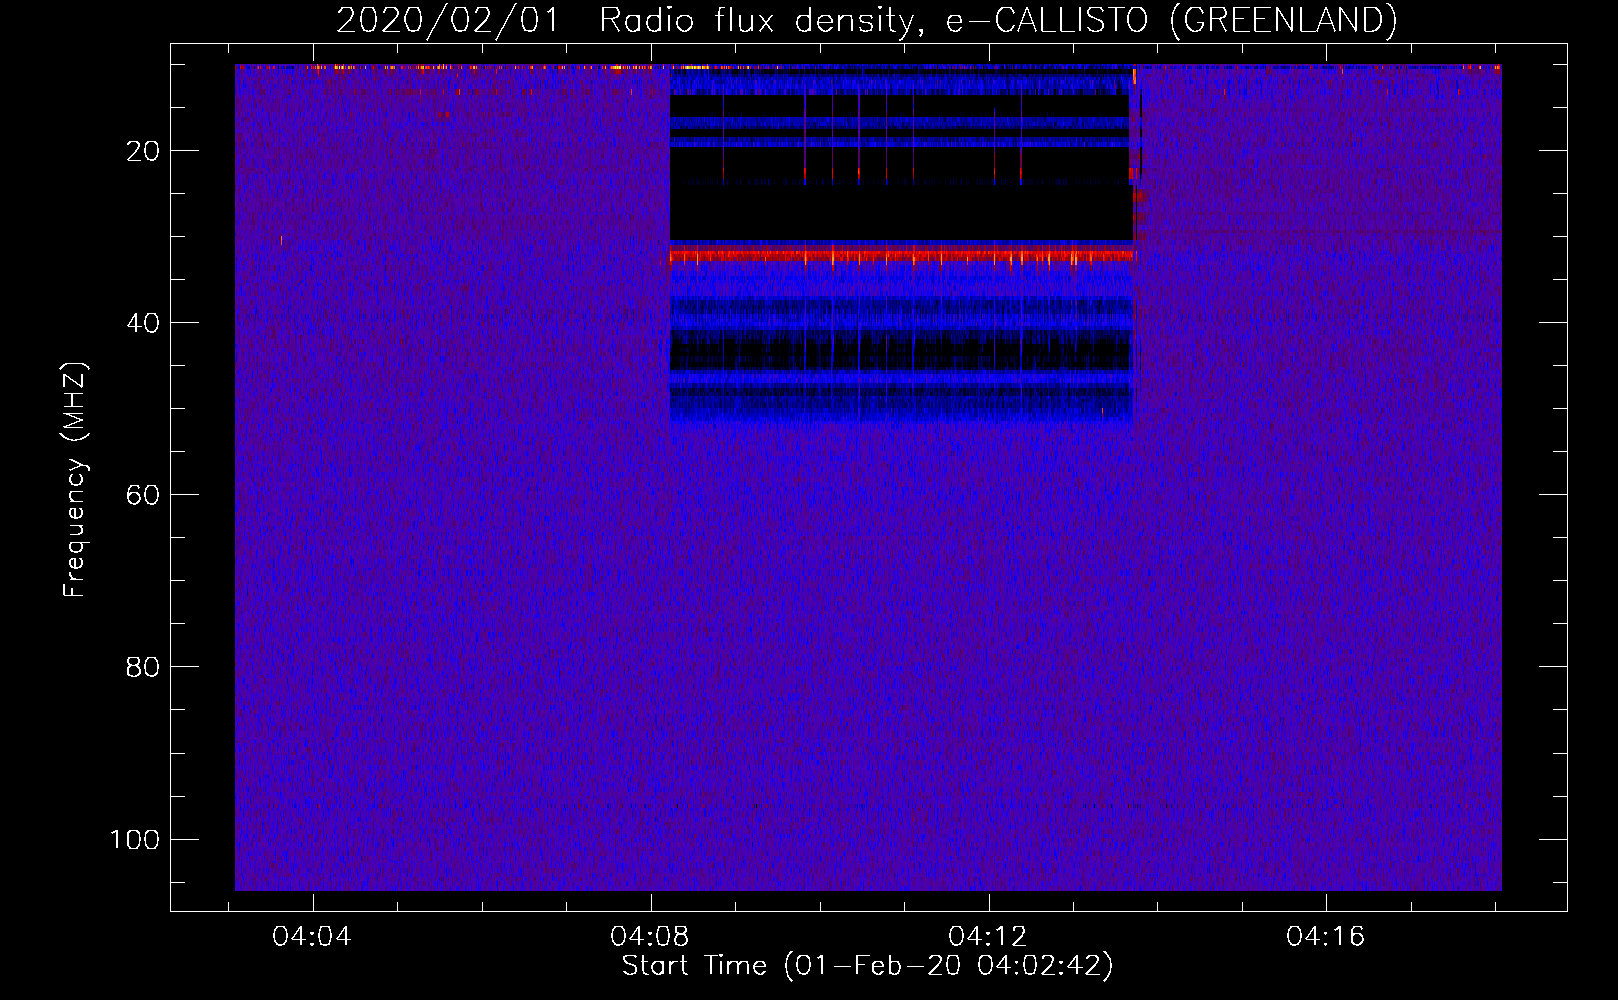Click the '100' frequency tick label
The height and width of the screenshot is (1000, 1618).
click(x=135, y=839)
